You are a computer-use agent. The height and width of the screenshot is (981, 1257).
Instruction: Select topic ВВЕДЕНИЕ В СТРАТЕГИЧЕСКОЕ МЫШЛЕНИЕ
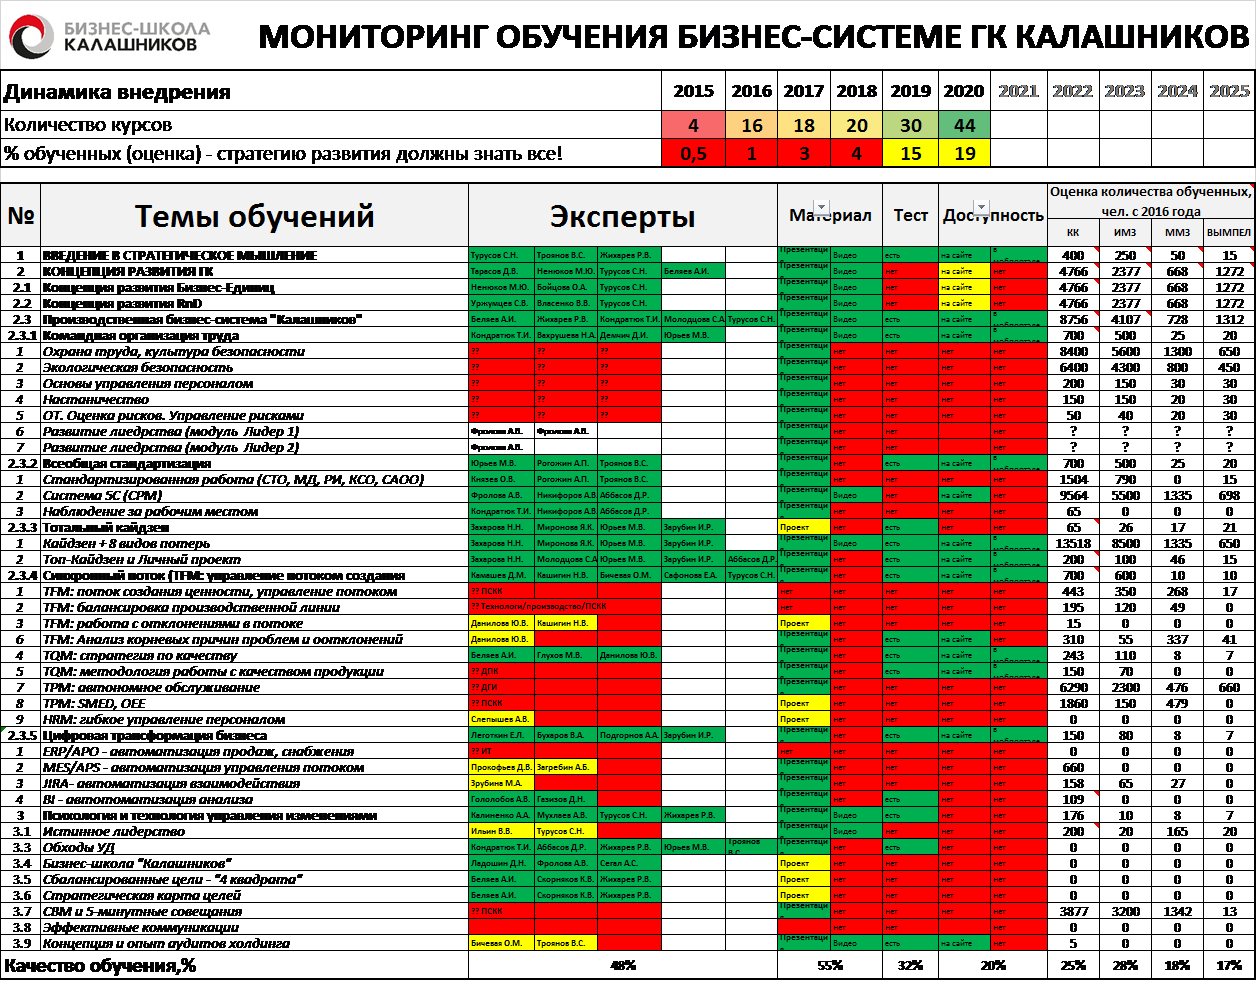tap(180, 255)
